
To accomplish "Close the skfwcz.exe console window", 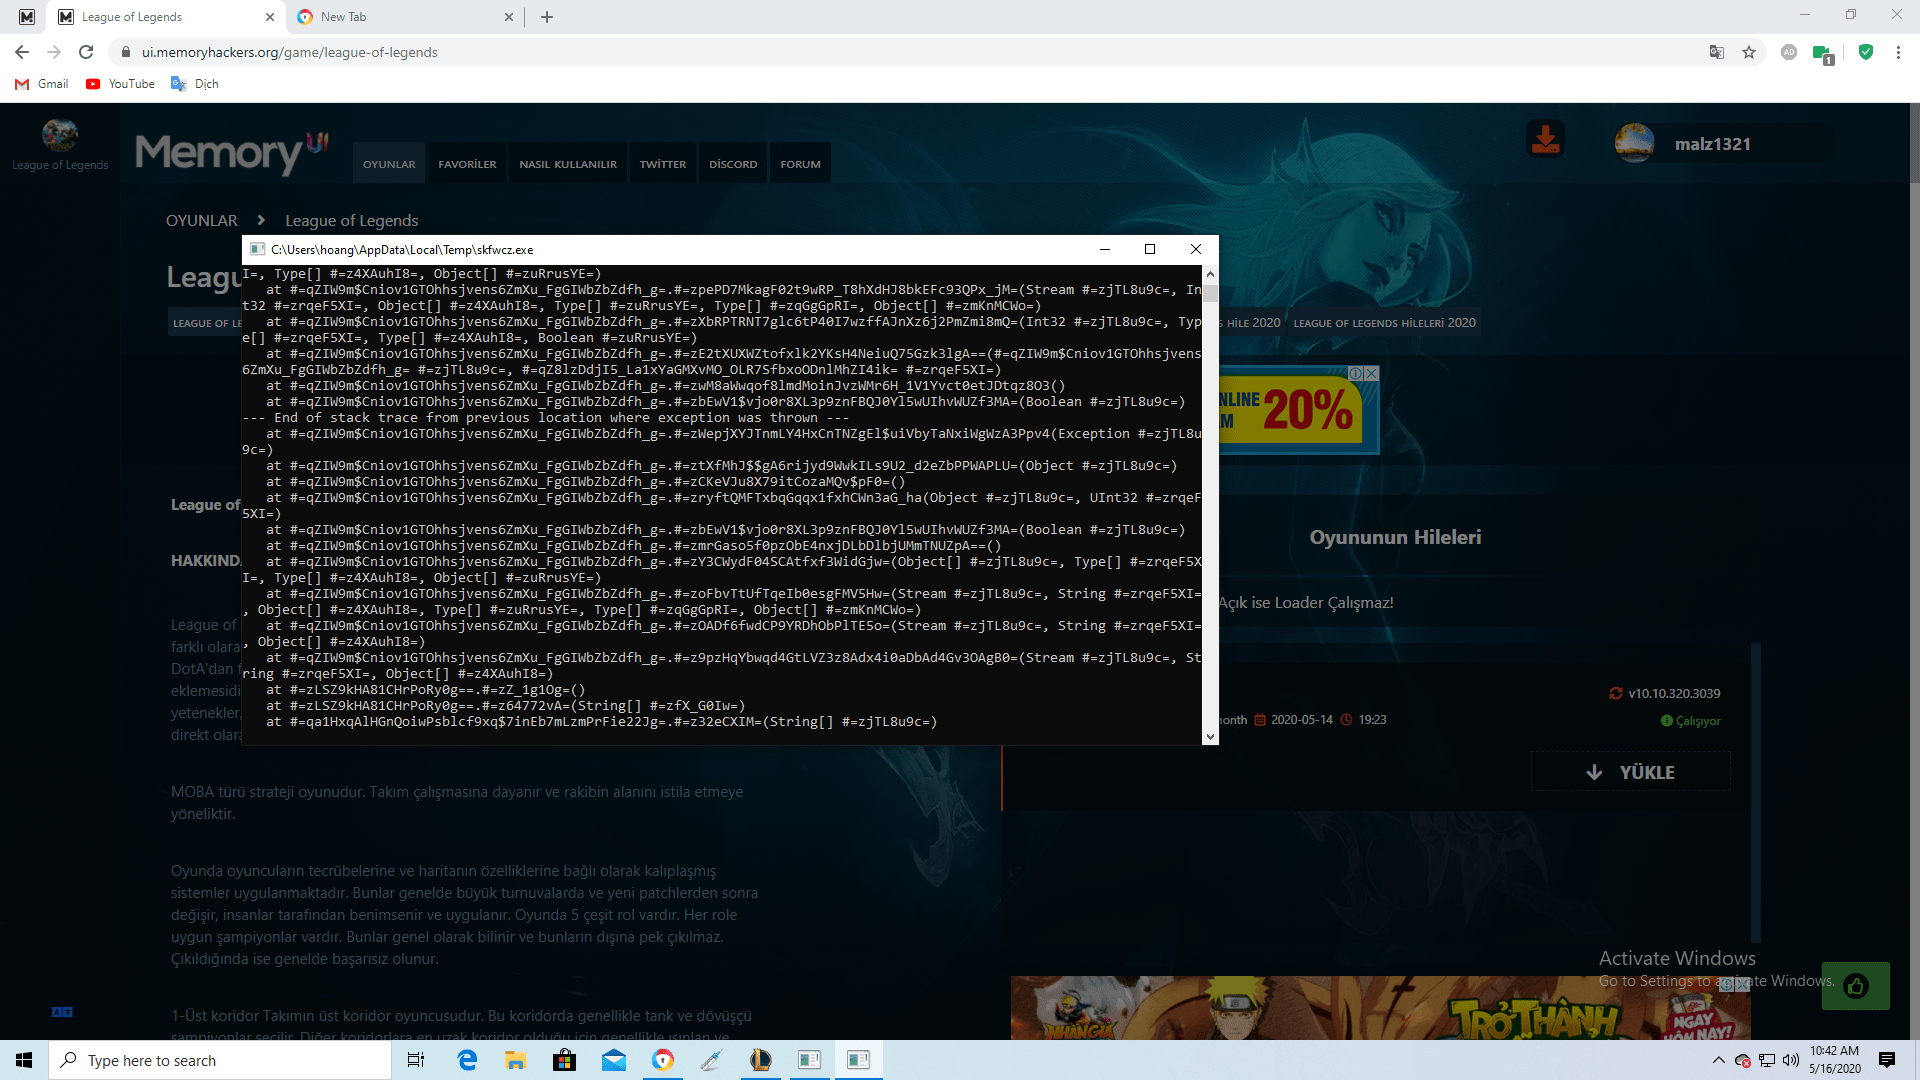I will (x=1195, y=249).
